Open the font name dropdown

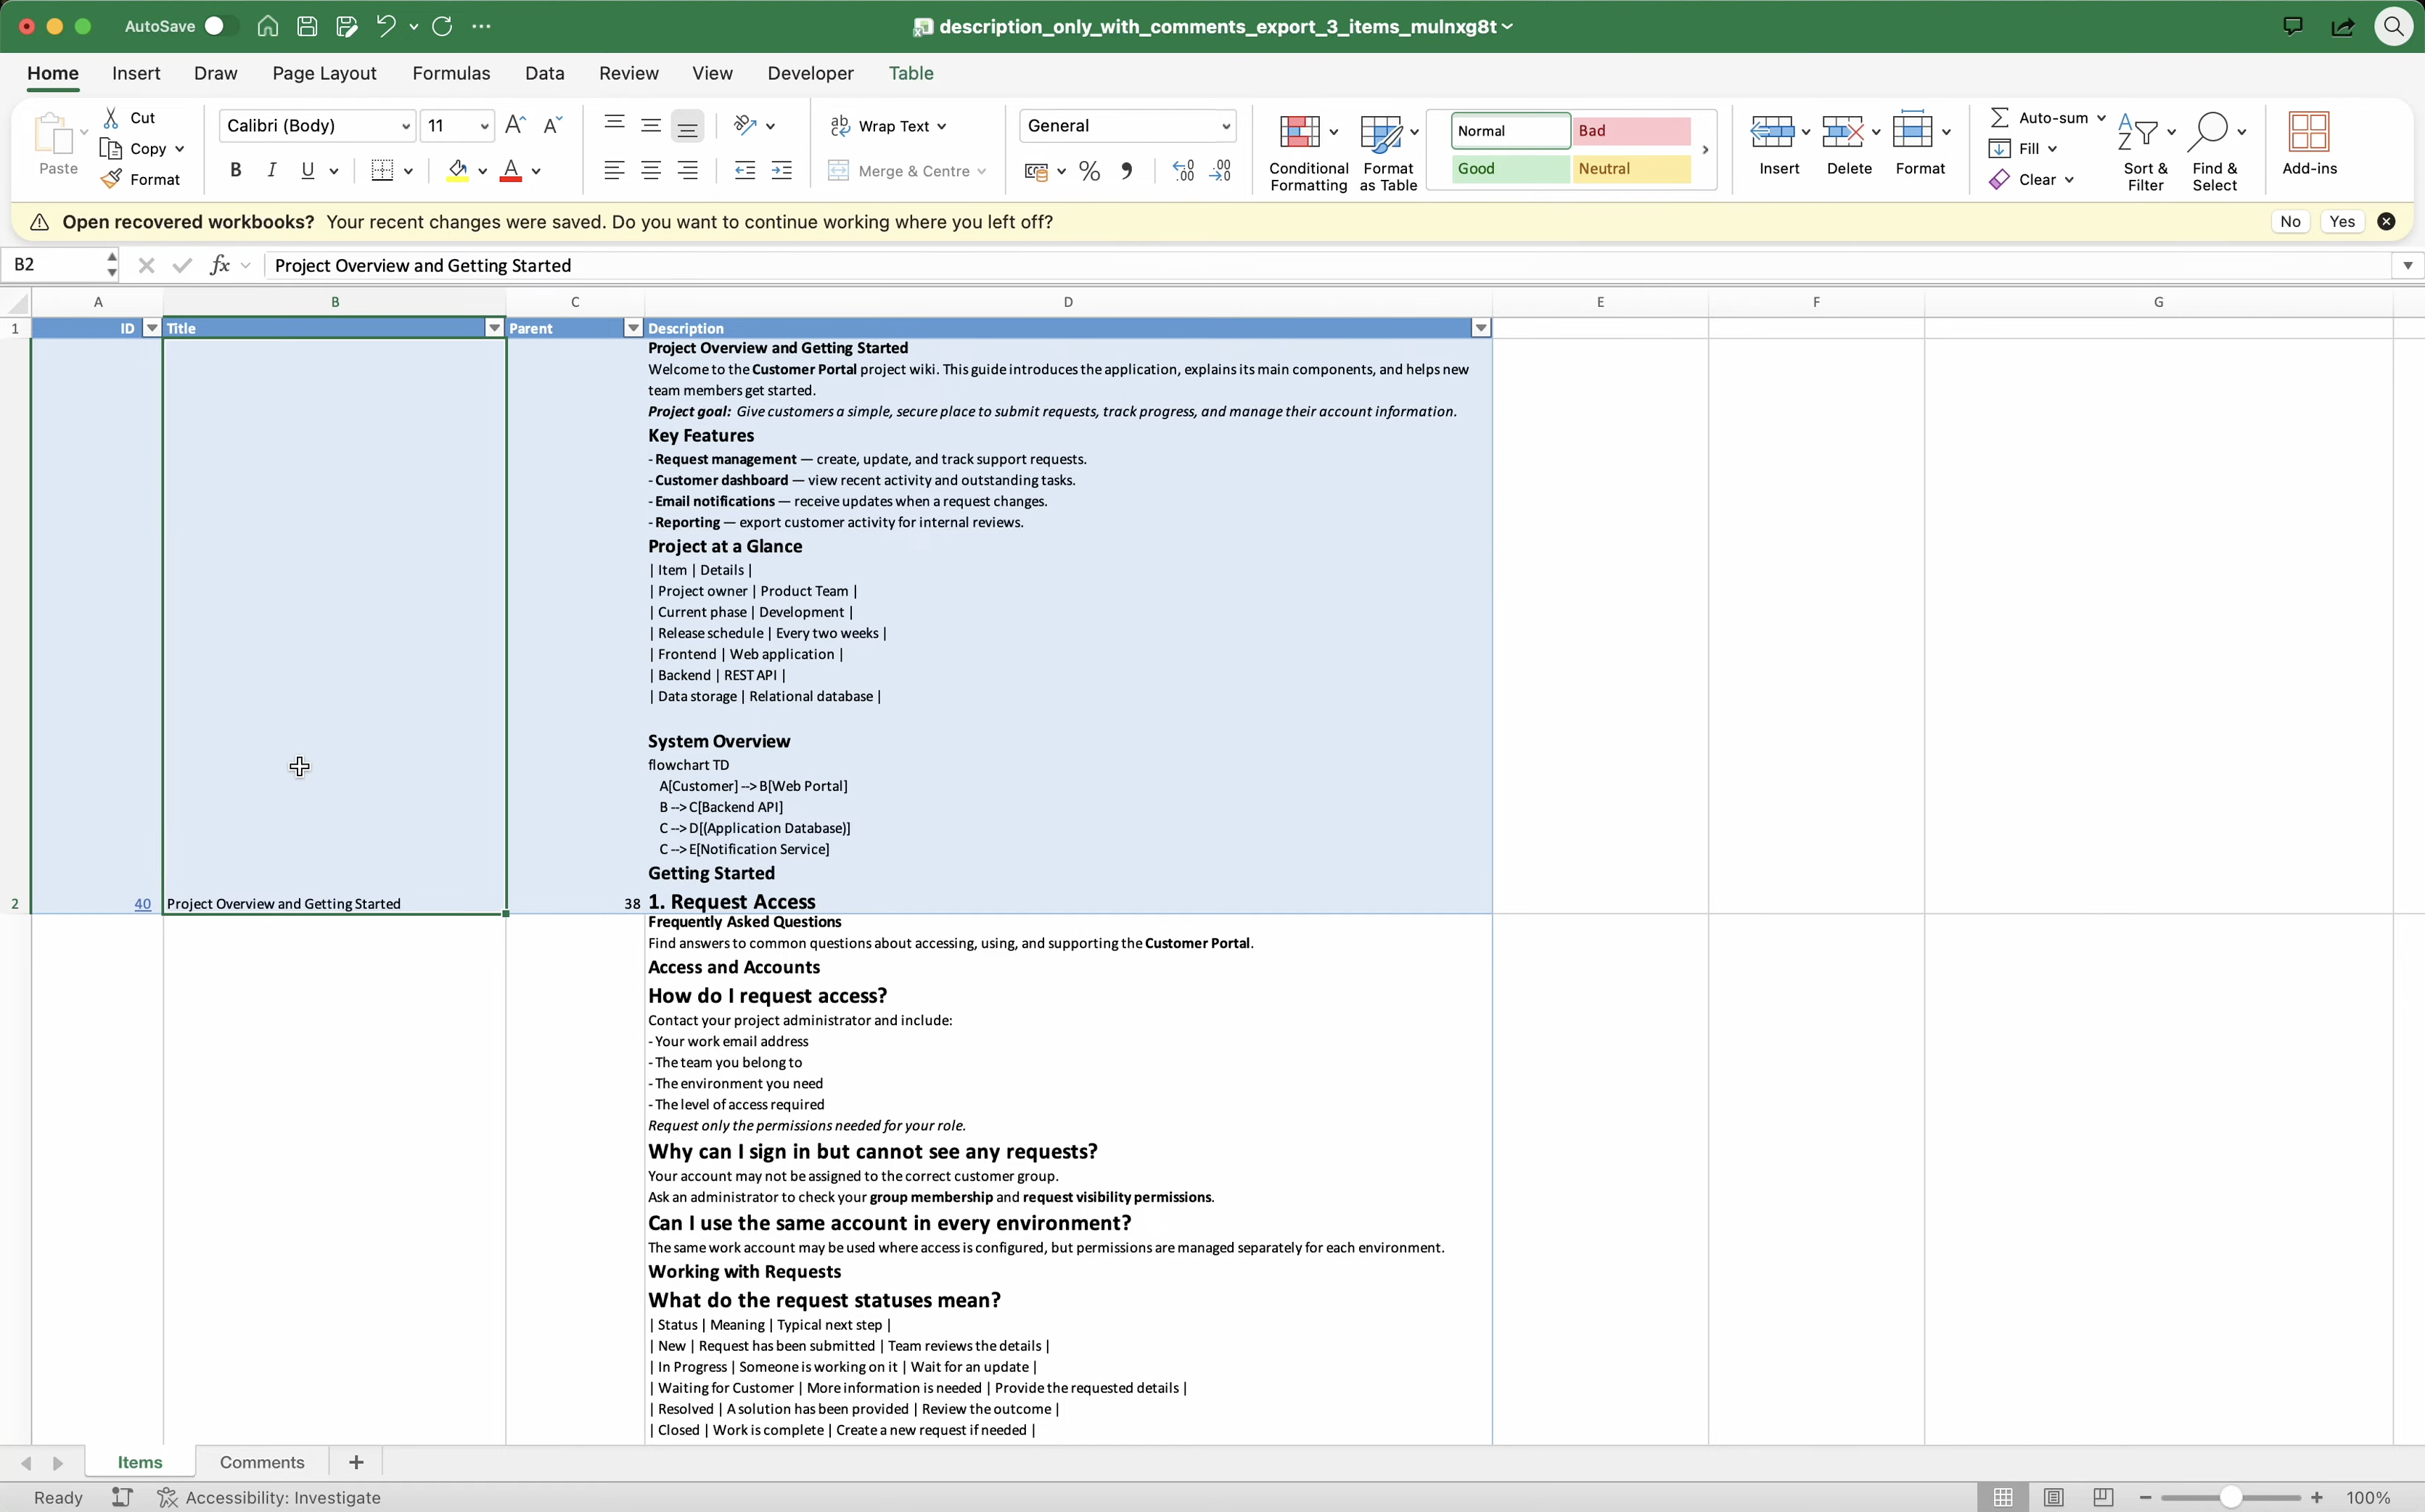click(x=405, y=126)
